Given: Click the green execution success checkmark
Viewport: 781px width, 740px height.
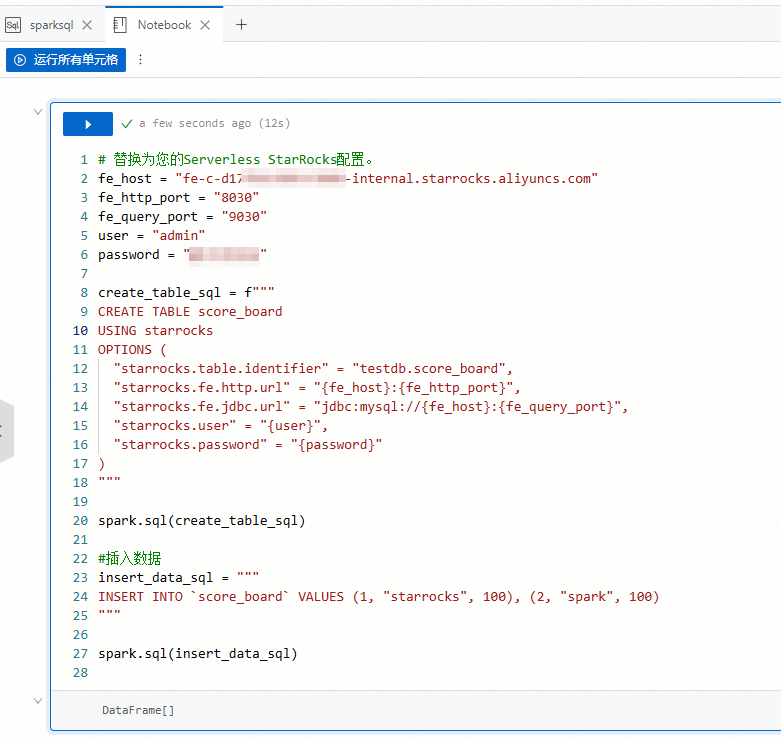Looking at the screenshot, I should (x=127, y=124).
